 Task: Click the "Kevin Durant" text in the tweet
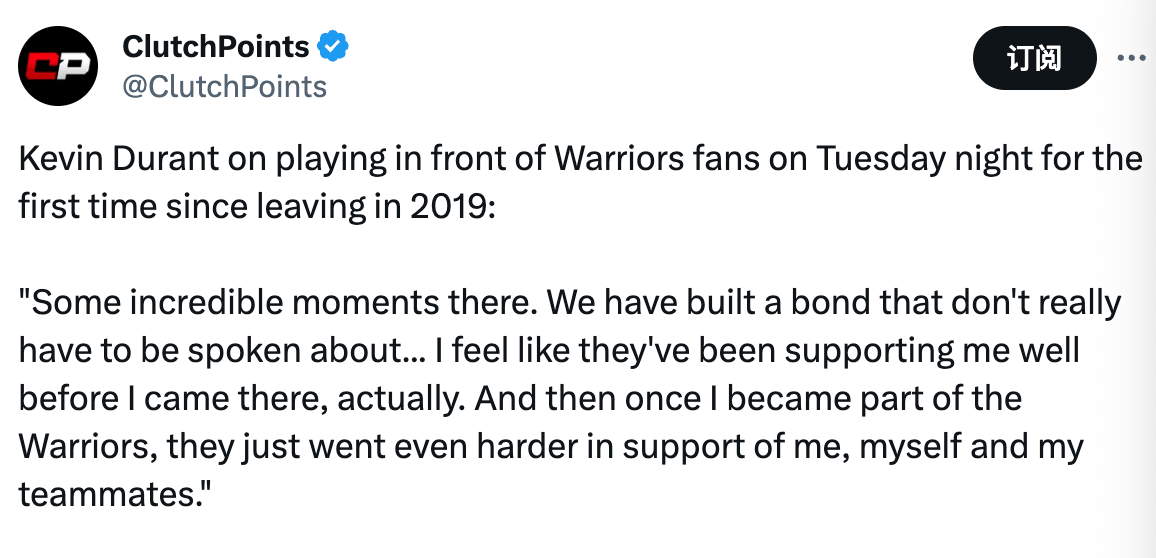[x=114, y=158]
